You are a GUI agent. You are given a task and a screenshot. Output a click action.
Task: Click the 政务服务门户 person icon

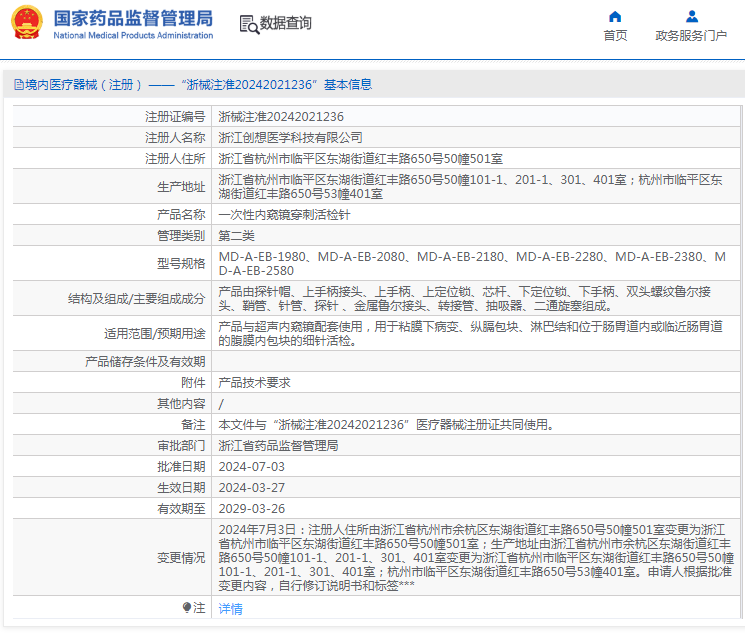[x=691, y=16]
